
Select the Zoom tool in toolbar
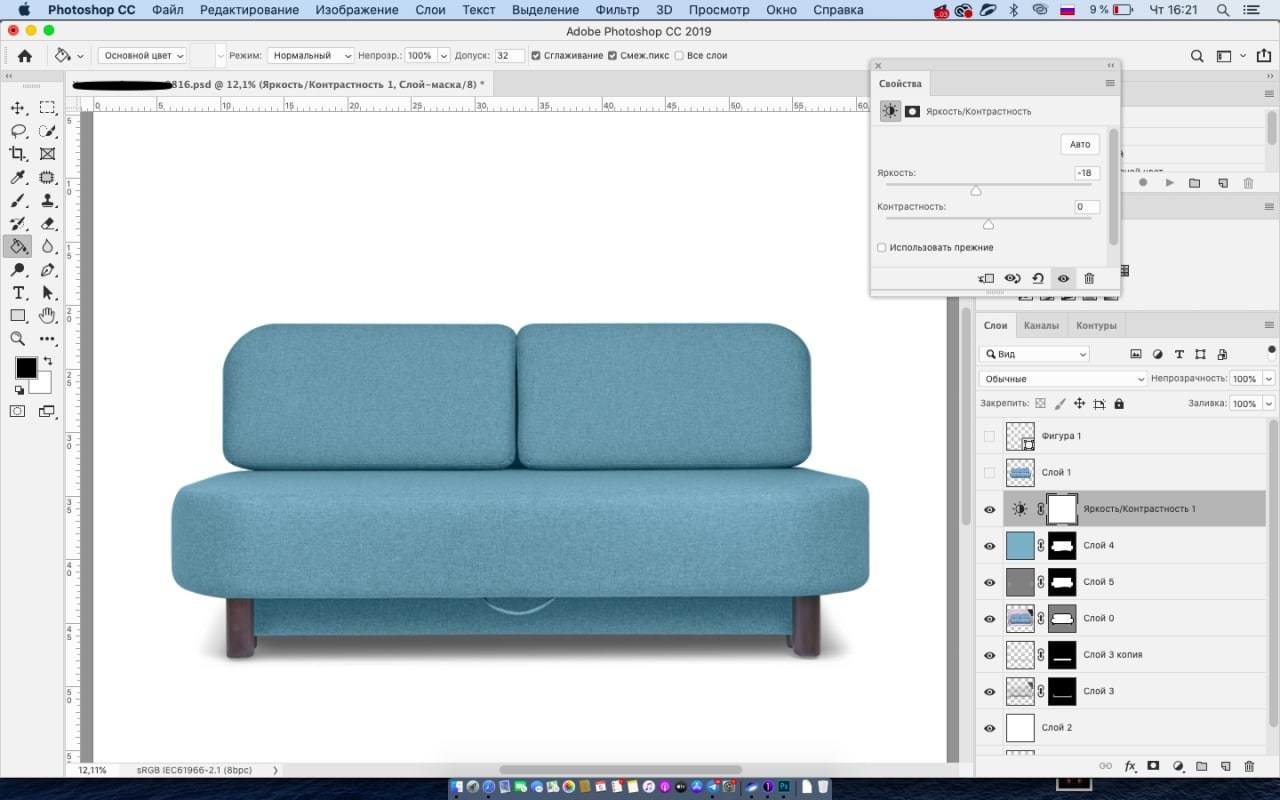tap(18, 339)
